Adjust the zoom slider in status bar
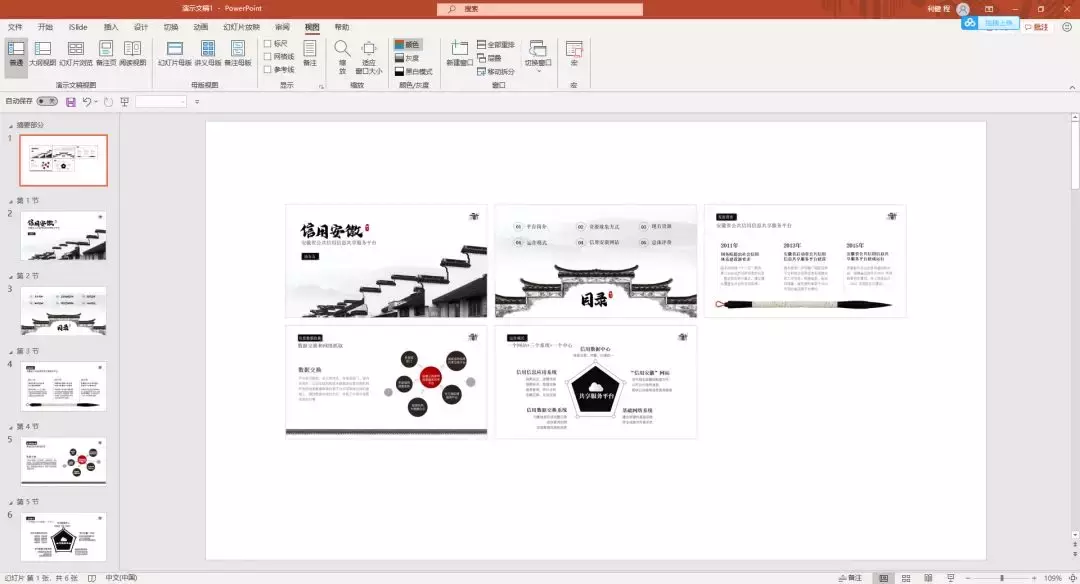This screenshot has width=1080, height=584. [1001, 578]
